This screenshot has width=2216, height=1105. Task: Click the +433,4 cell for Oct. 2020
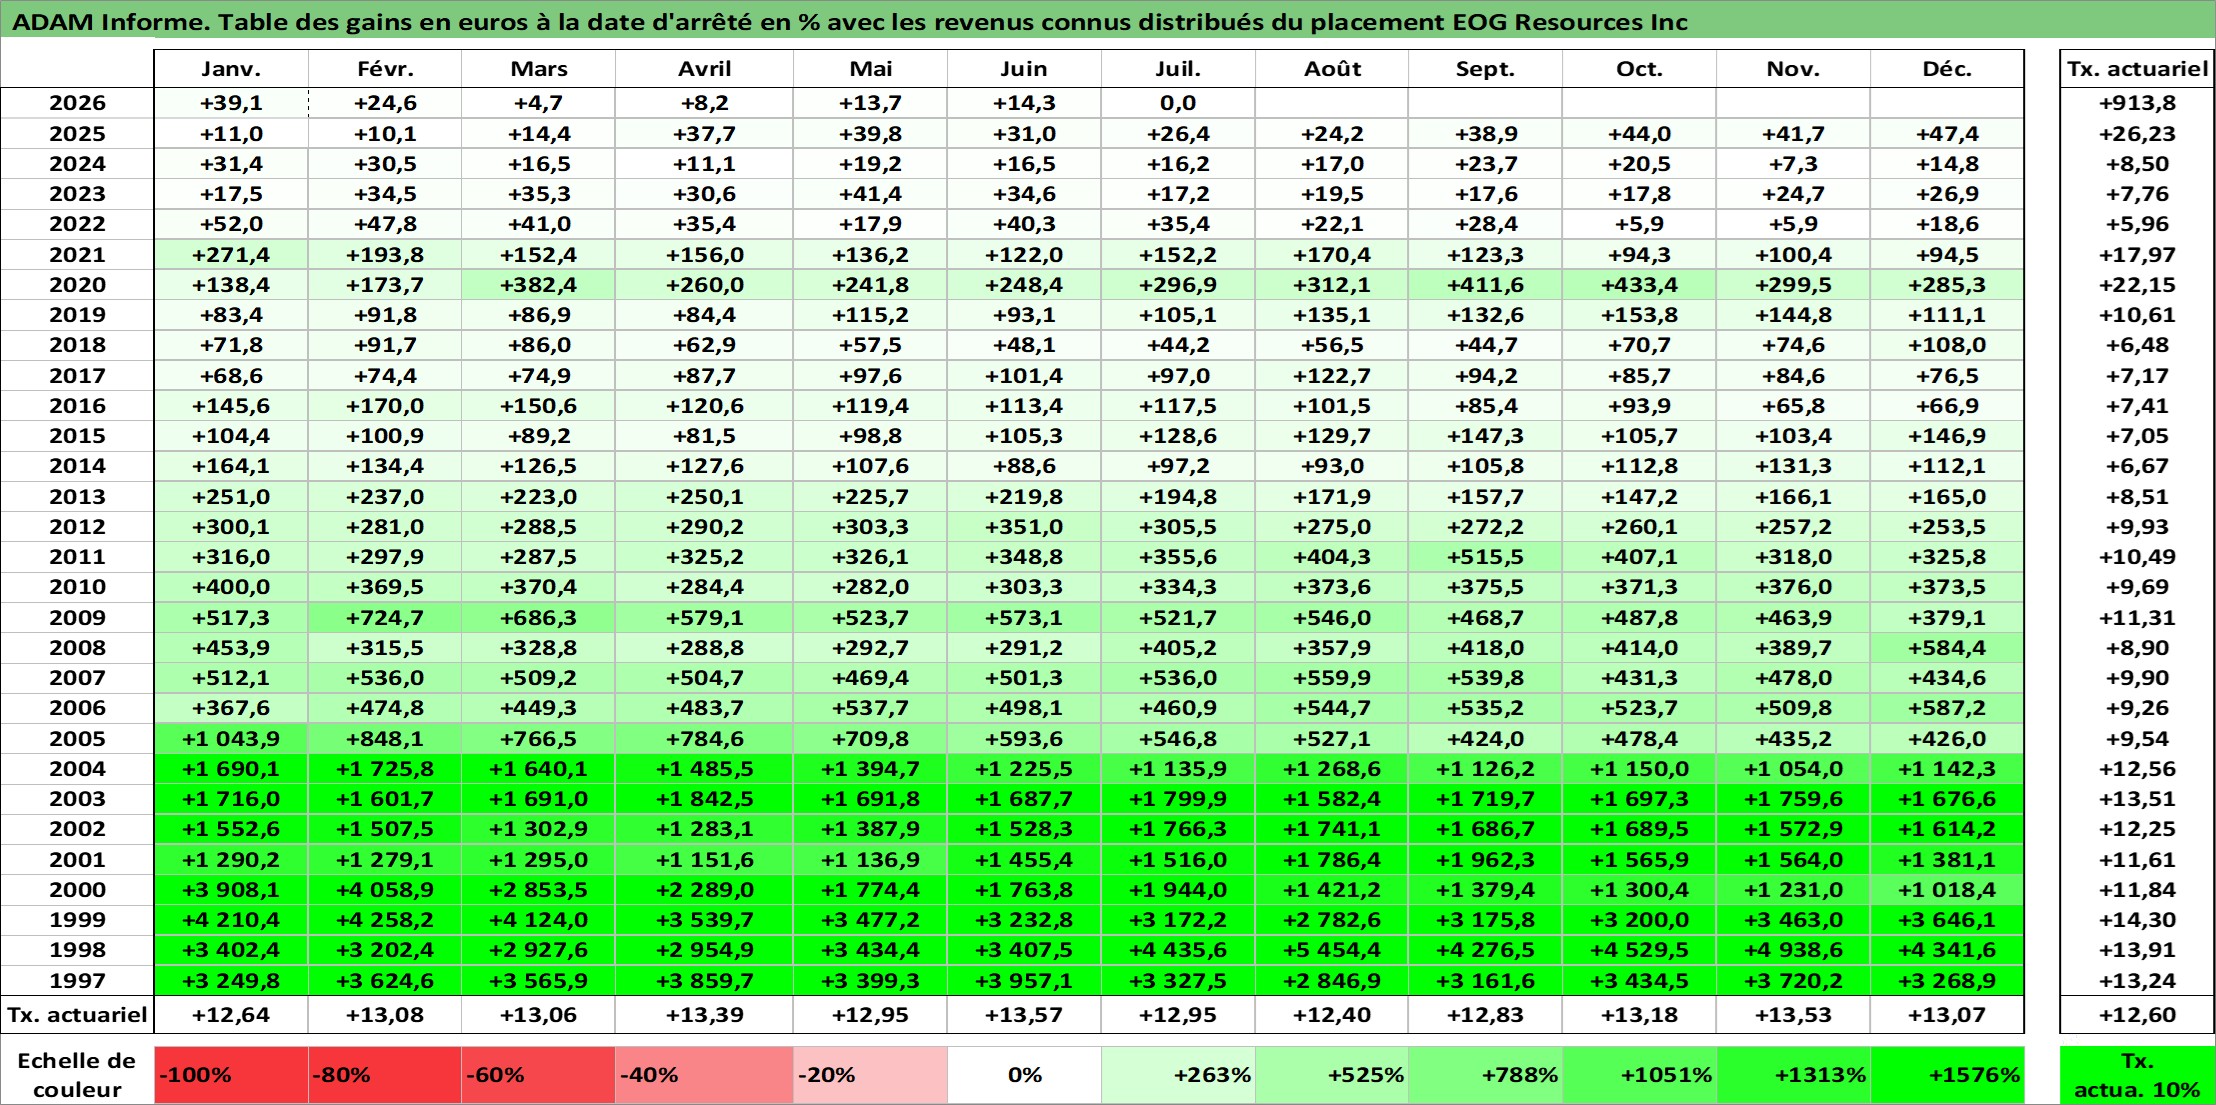pos(1639,285)
